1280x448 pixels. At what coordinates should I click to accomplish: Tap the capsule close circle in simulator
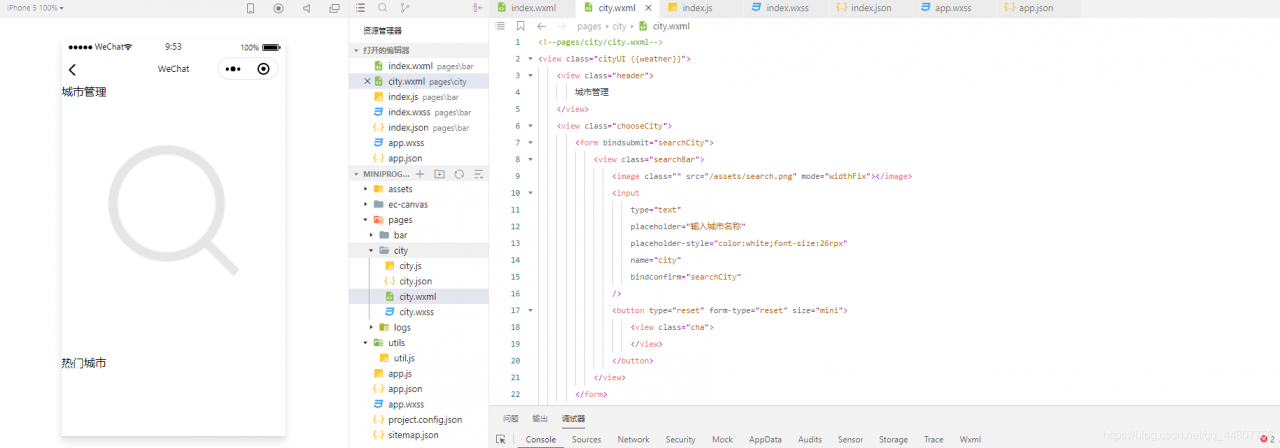263,69
